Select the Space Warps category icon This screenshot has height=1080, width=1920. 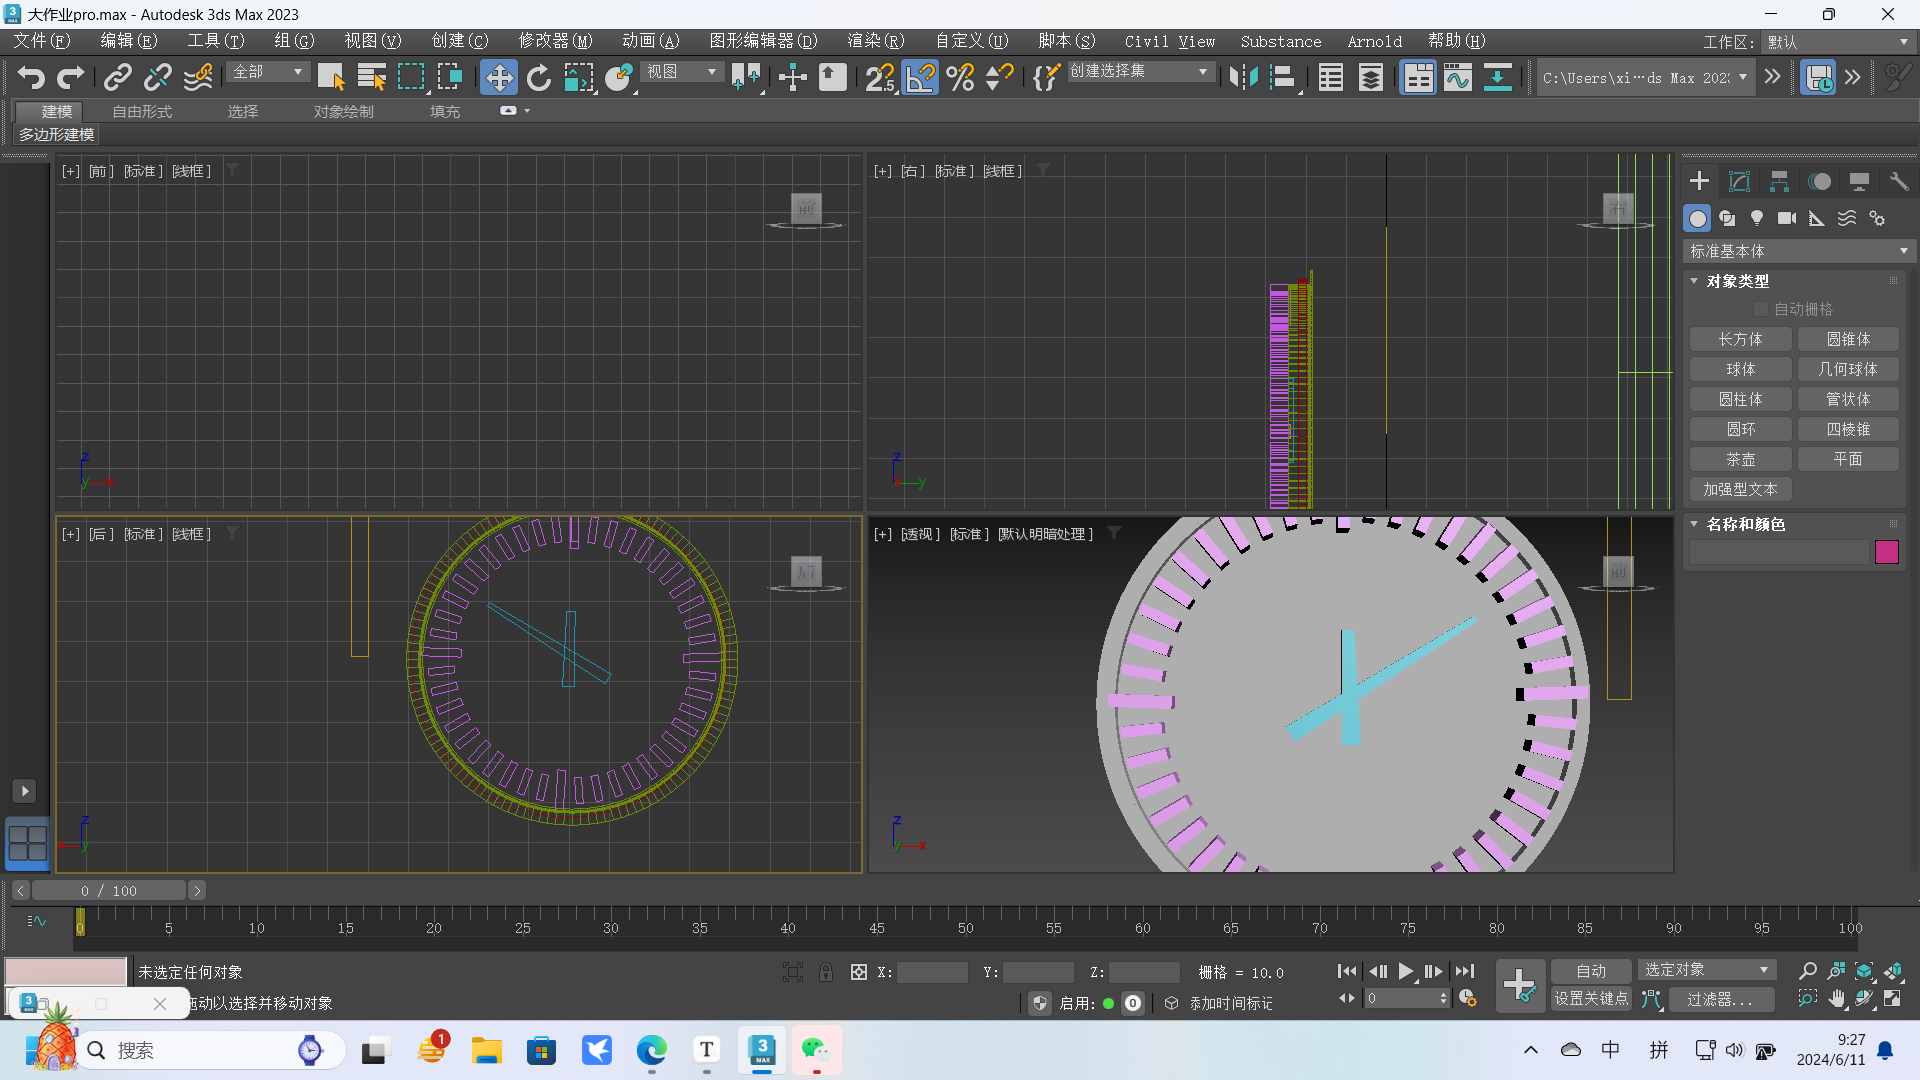point(1847,218)
